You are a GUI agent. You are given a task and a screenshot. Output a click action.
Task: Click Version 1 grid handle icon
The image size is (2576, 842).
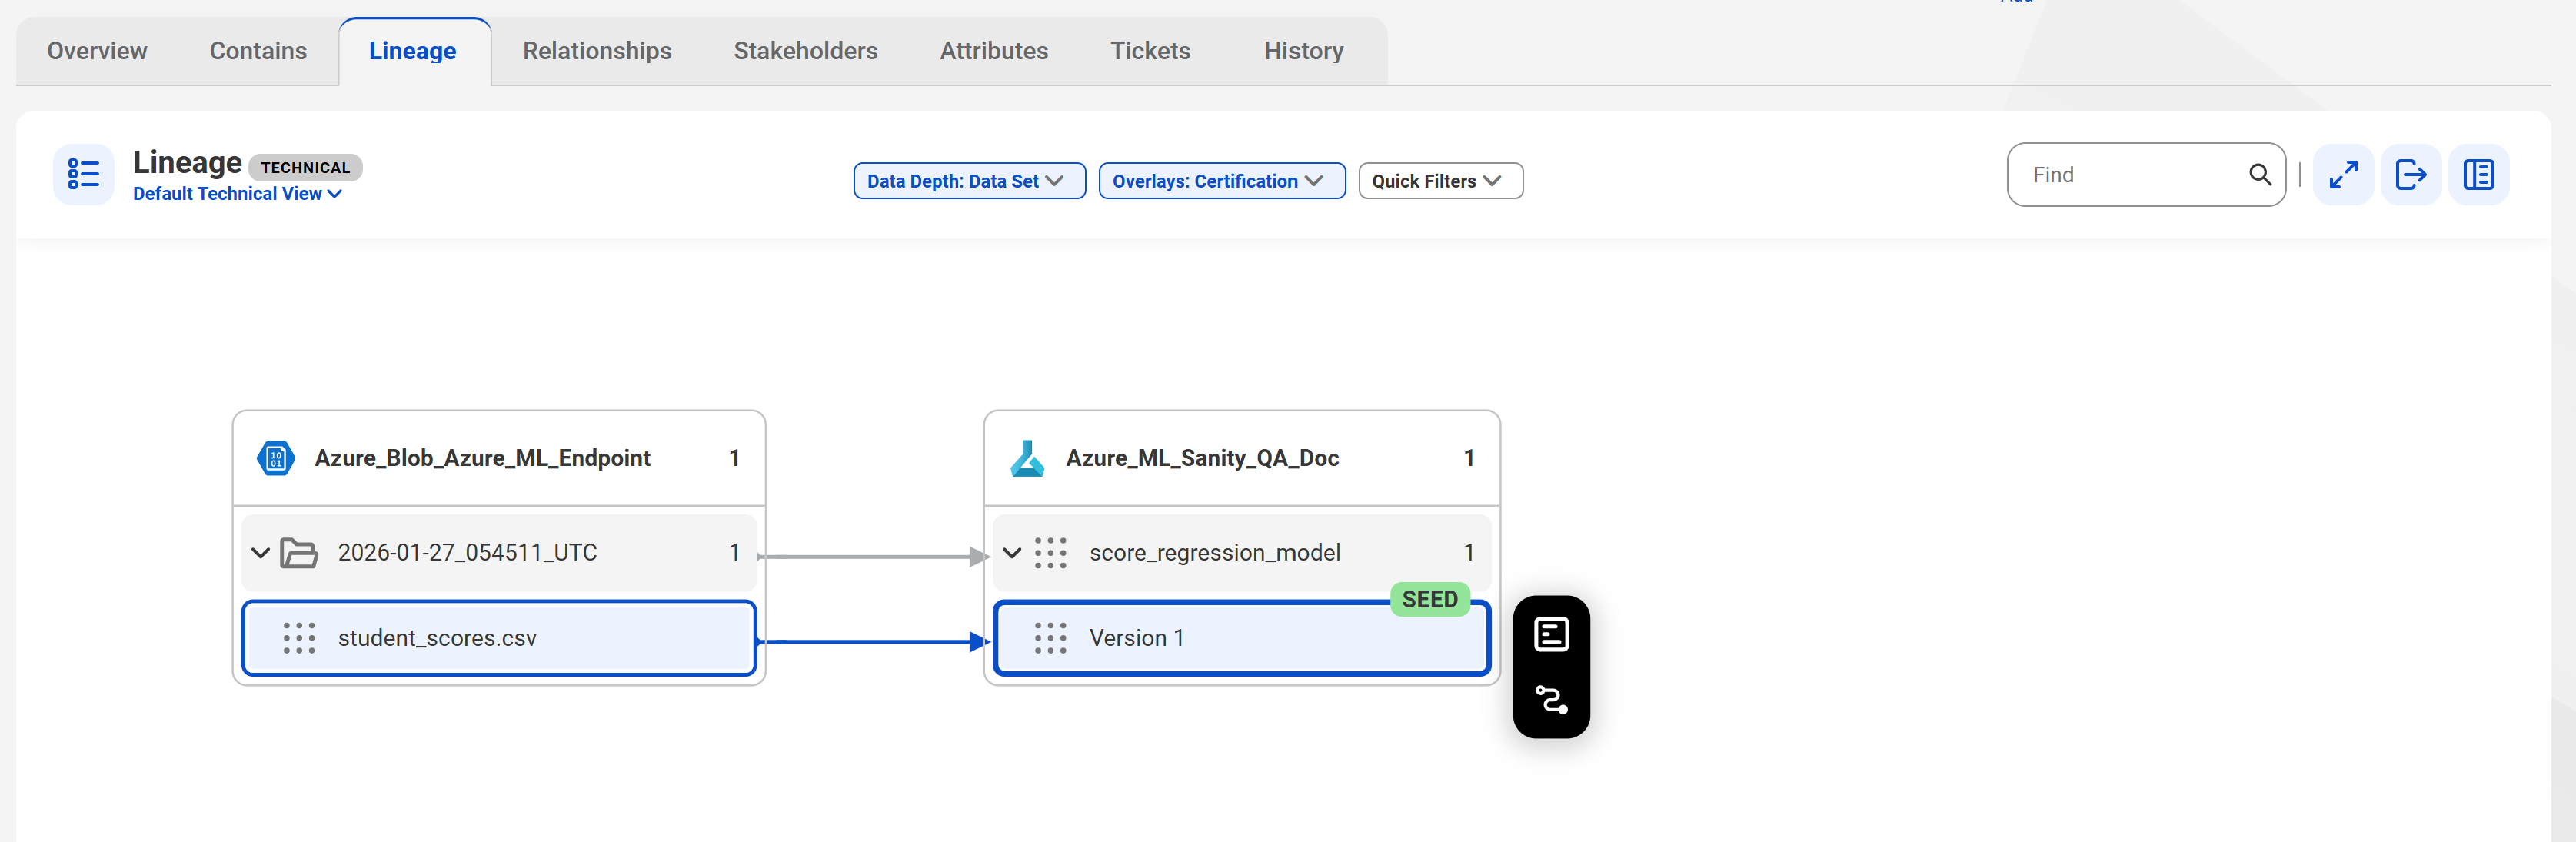click(x=1050, y=638)
